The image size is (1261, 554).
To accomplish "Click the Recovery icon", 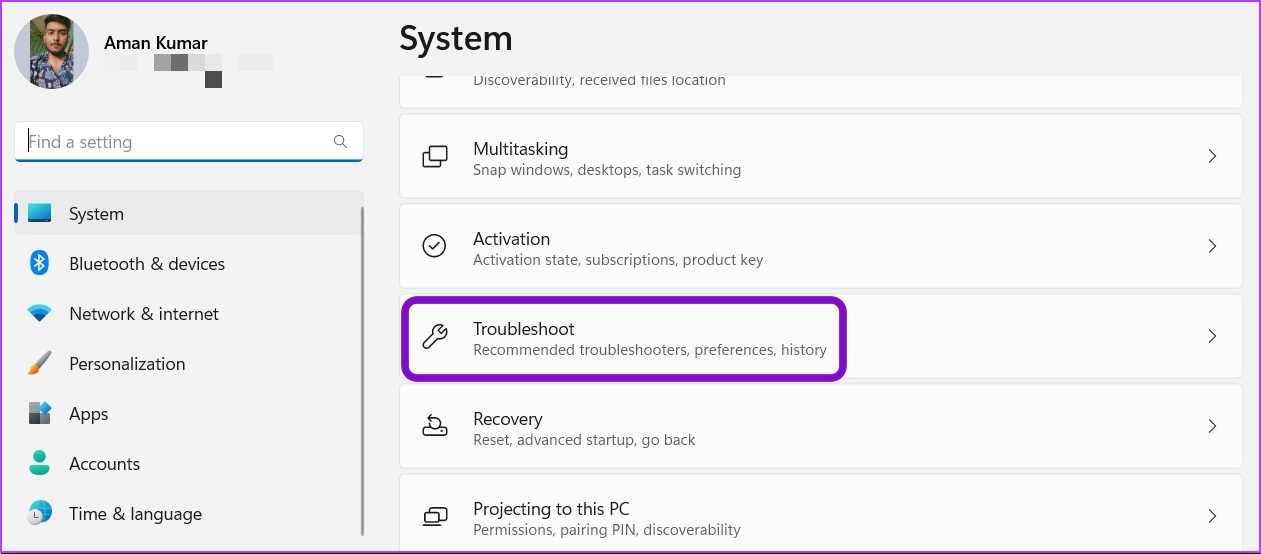I will tap(434, 427).
